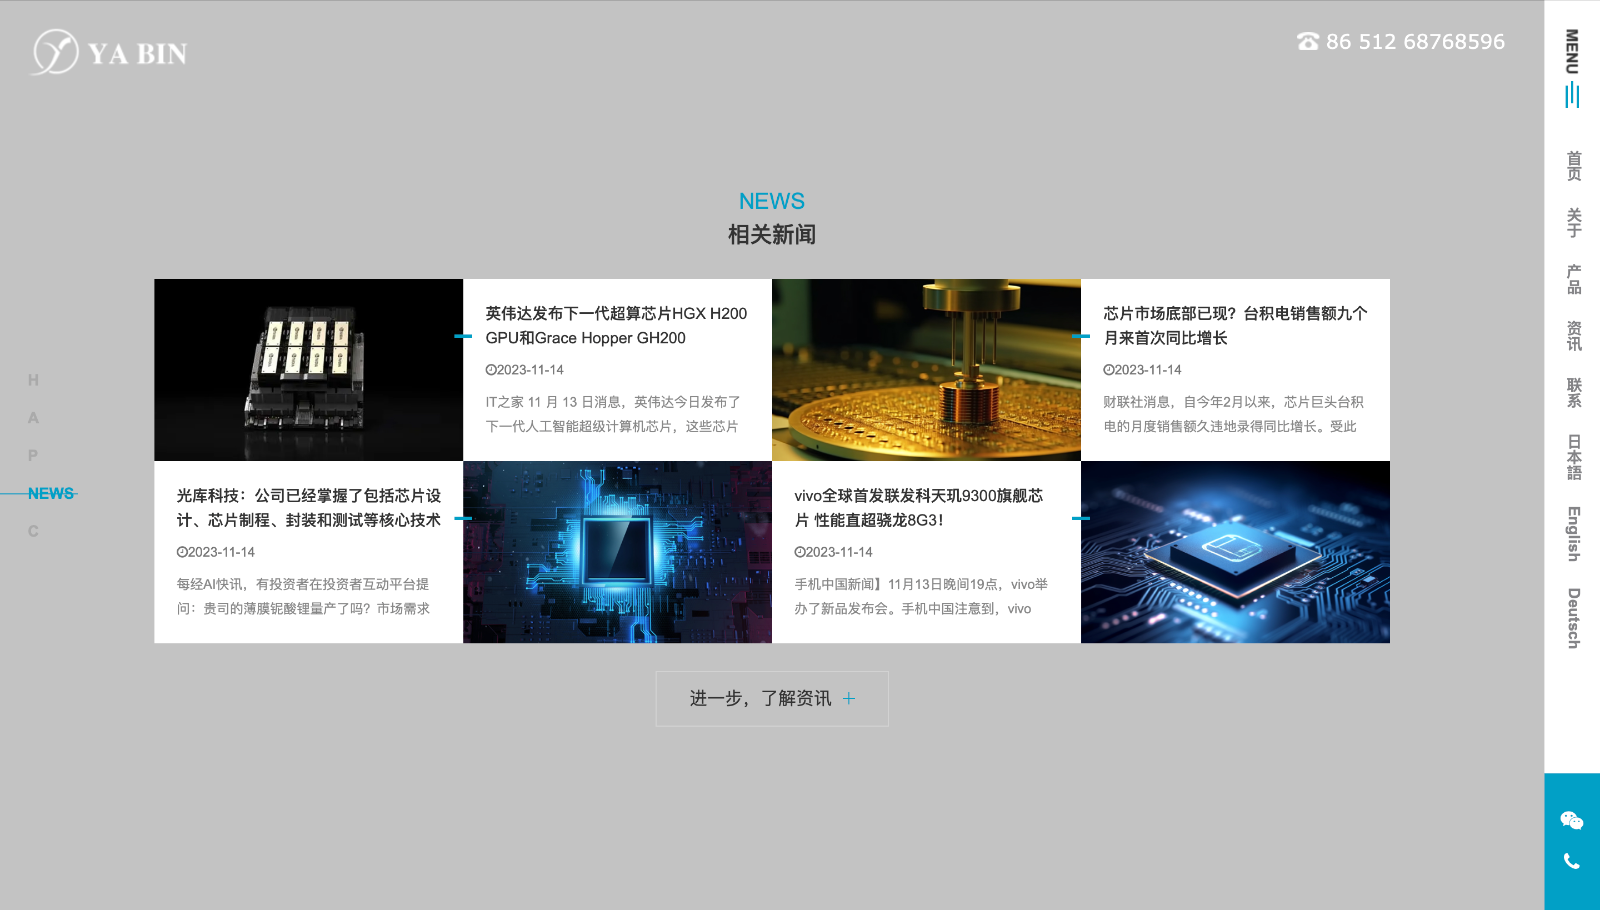
Task: Click summary text starting 手机中国新闻
Action: (x=921, y=596)
